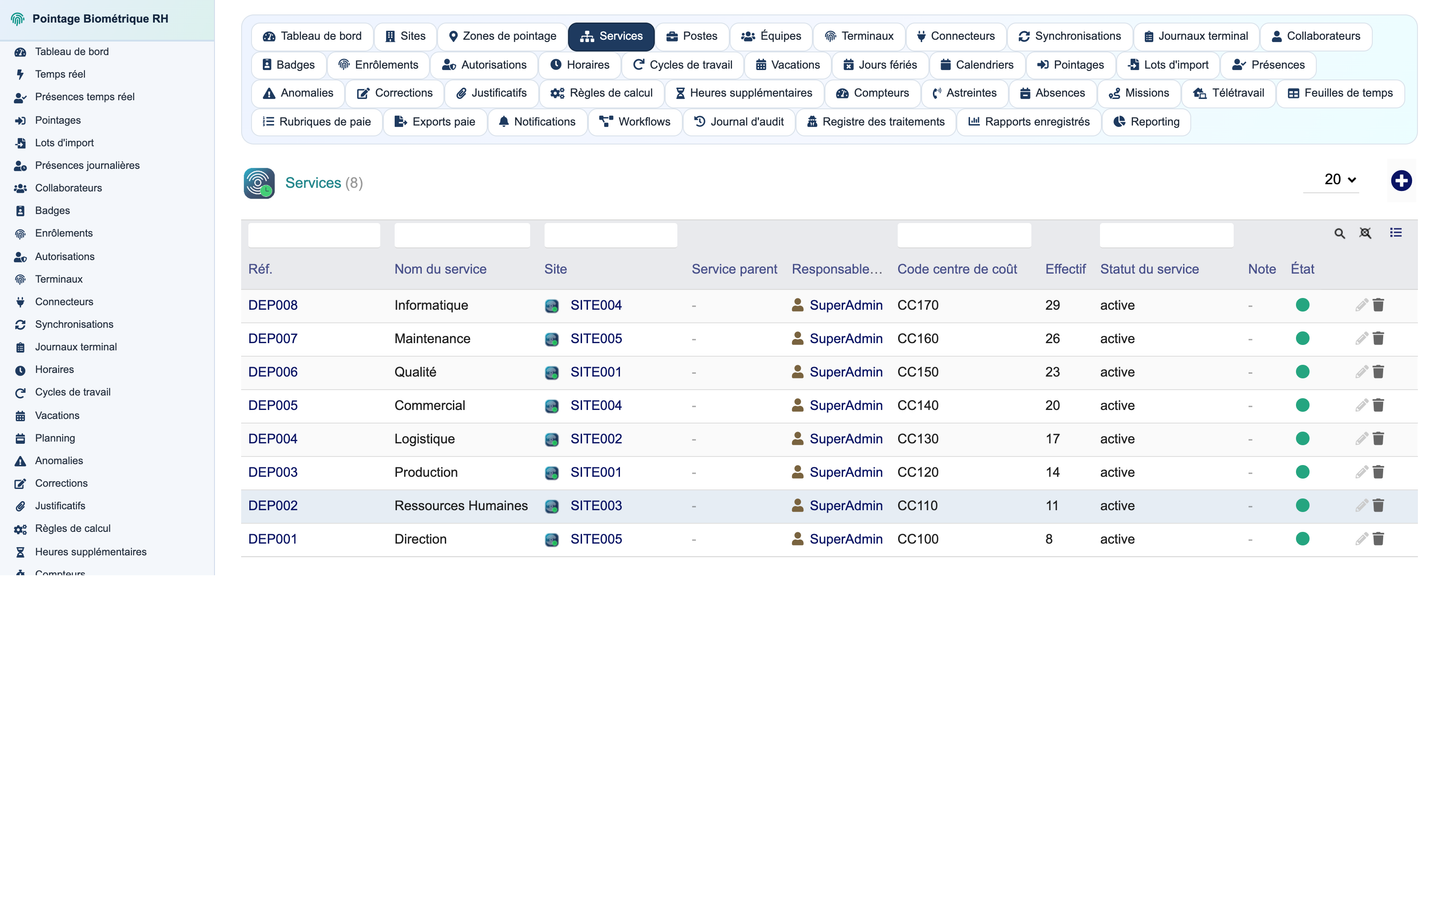Open the Journal d'audit tab
This screenshot has height=903, width=1445.
tap(739, 122)
